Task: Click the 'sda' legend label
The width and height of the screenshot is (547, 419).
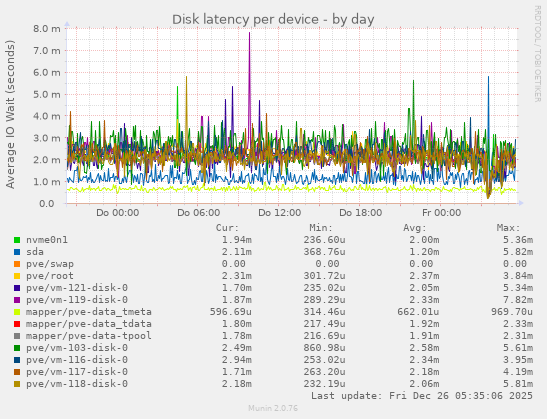Action: point(35,252)
